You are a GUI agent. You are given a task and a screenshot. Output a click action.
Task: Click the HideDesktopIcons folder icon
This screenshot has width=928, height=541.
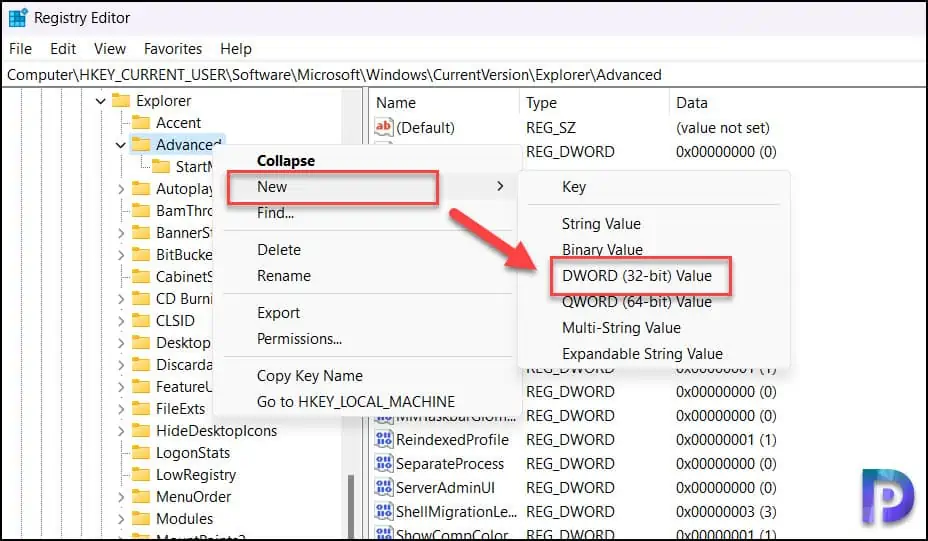(x=141, y=430)
